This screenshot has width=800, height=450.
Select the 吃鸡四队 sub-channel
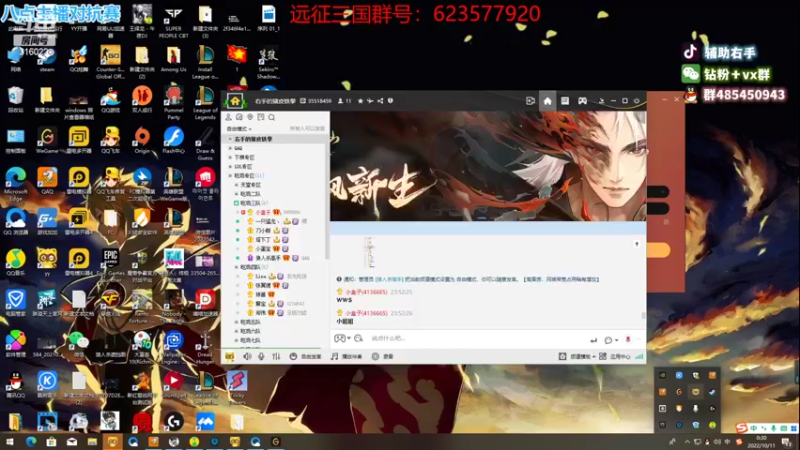pyautogui.click(x=251, y=267)
